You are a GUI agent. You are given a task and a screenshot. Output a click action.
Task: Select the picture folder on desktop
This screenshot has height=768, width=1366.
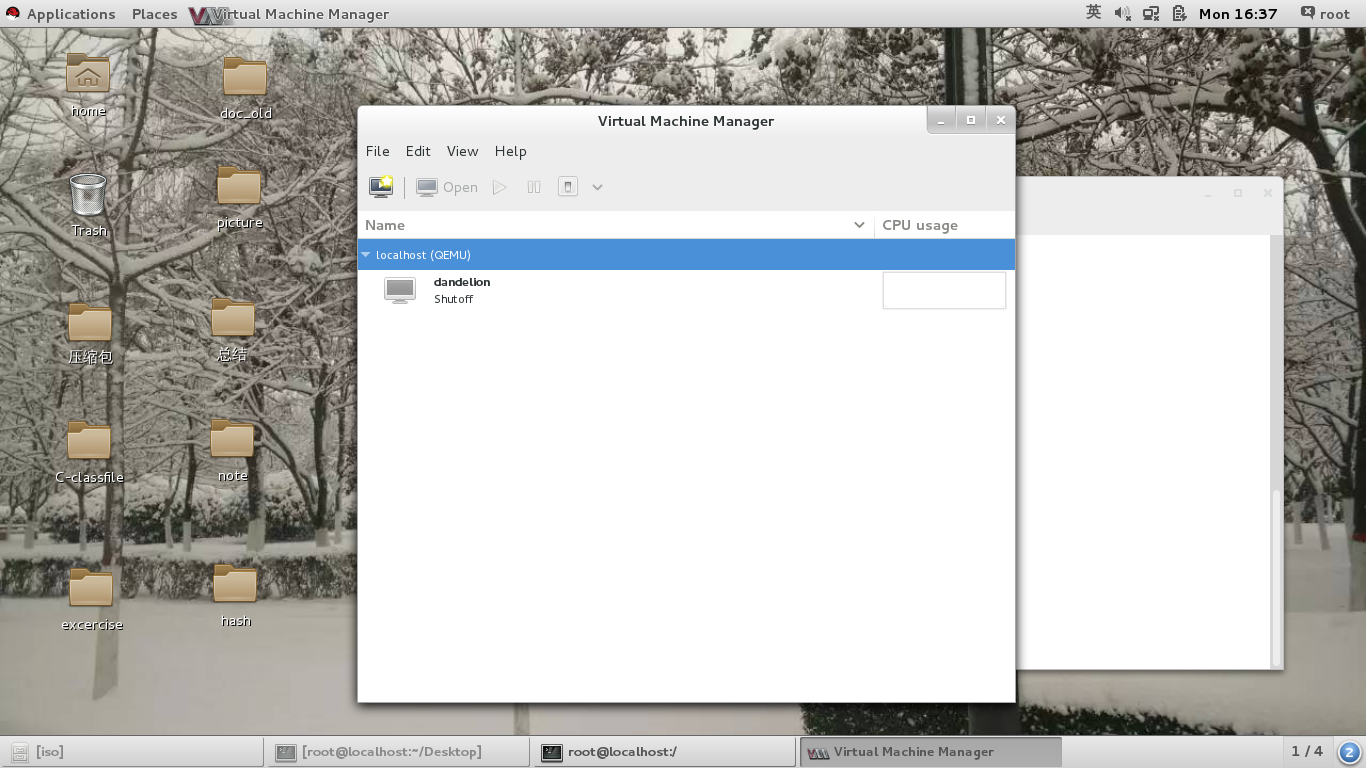click(239, 197)
